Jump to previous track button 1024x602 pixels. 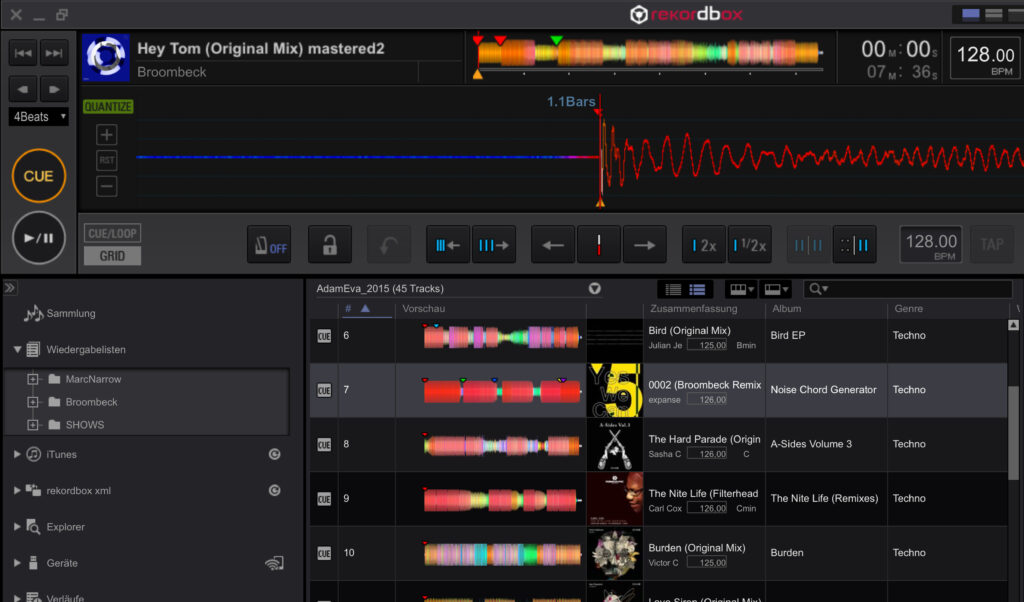[24, 53]
